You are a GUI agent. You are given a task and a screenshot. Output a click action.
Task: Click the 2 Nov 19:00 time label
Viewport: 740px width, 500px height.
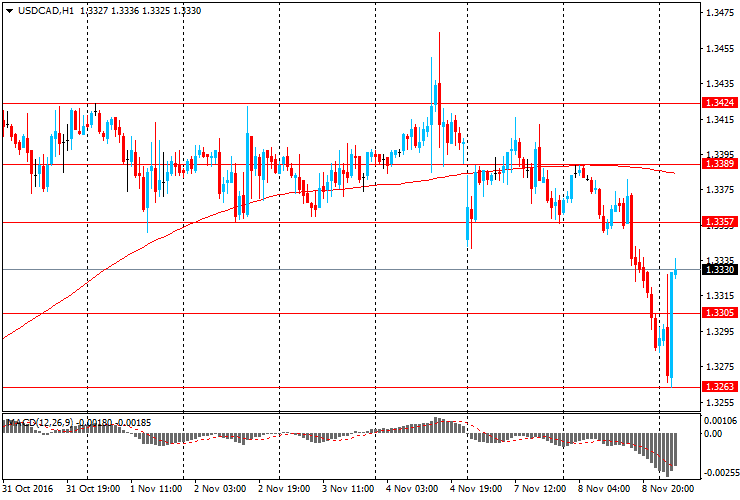tap(284, 490)
